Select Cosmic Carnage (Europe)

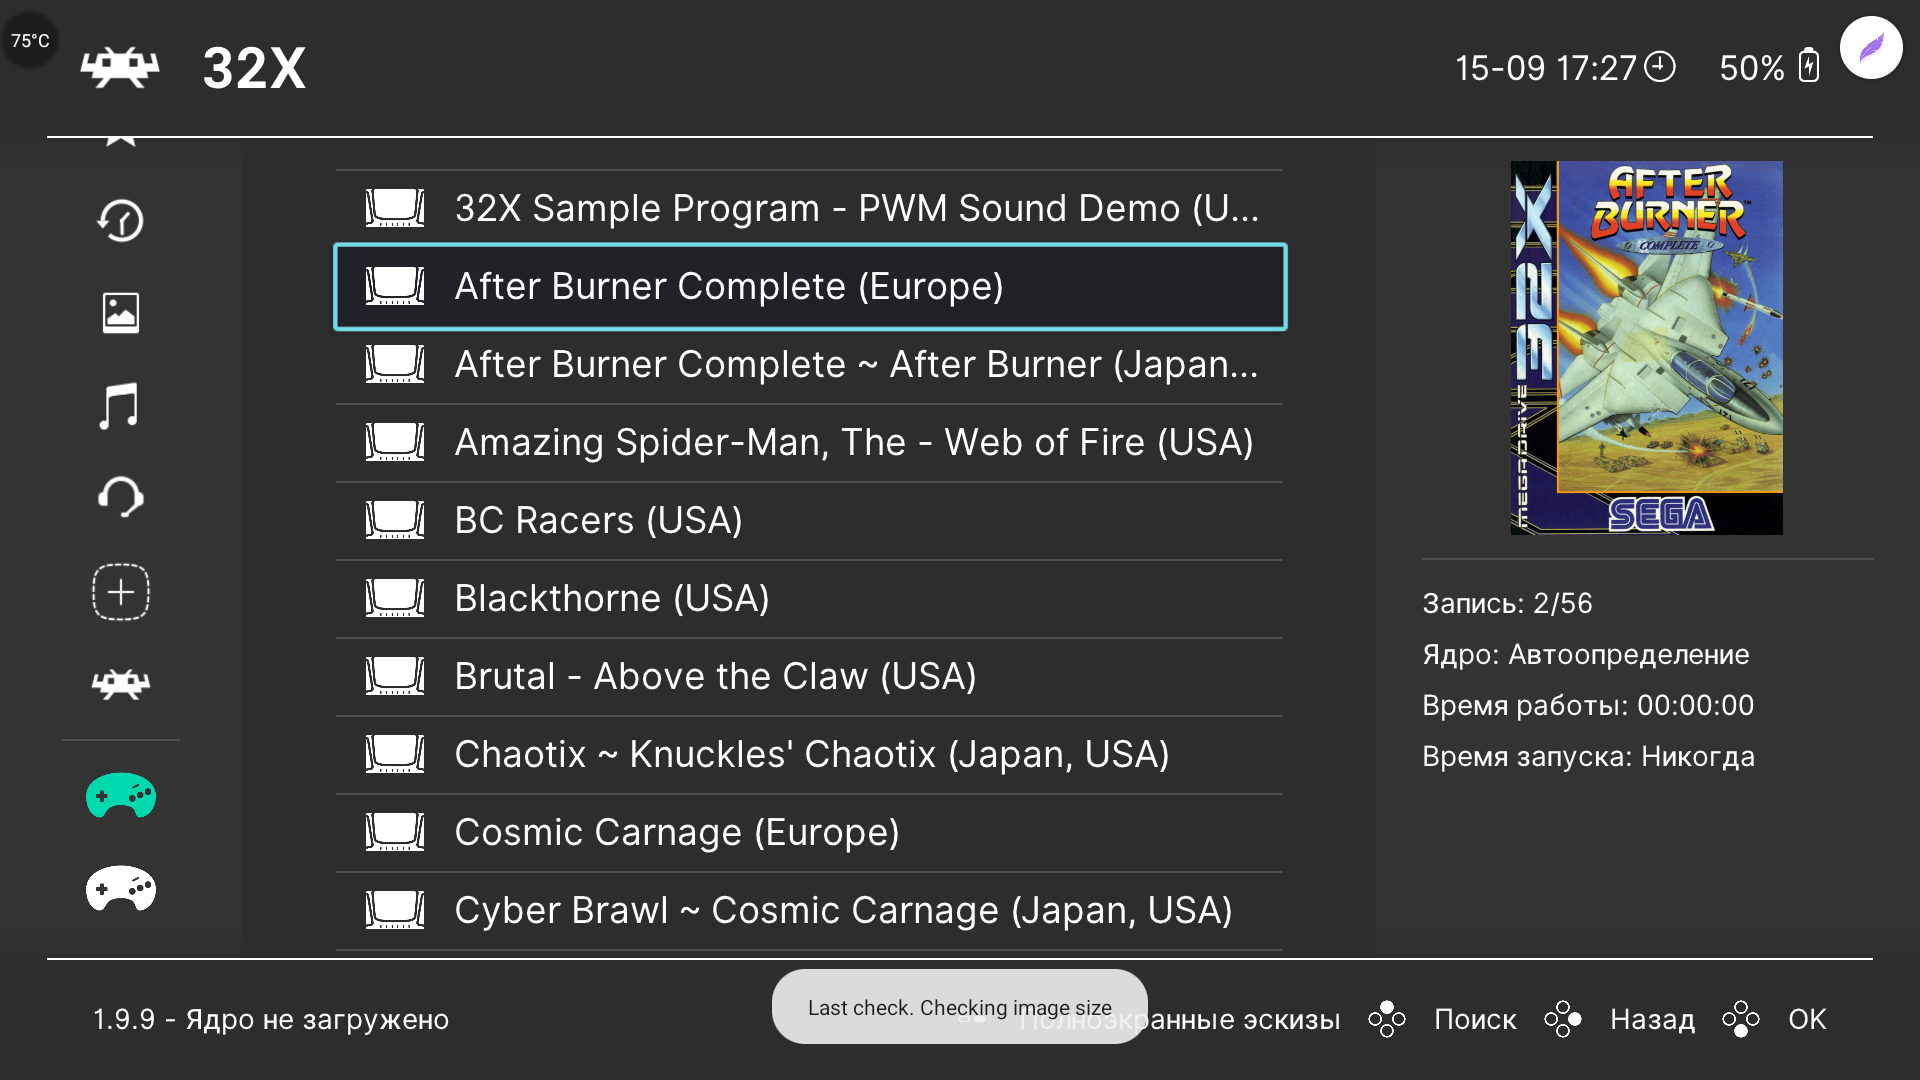809,832
